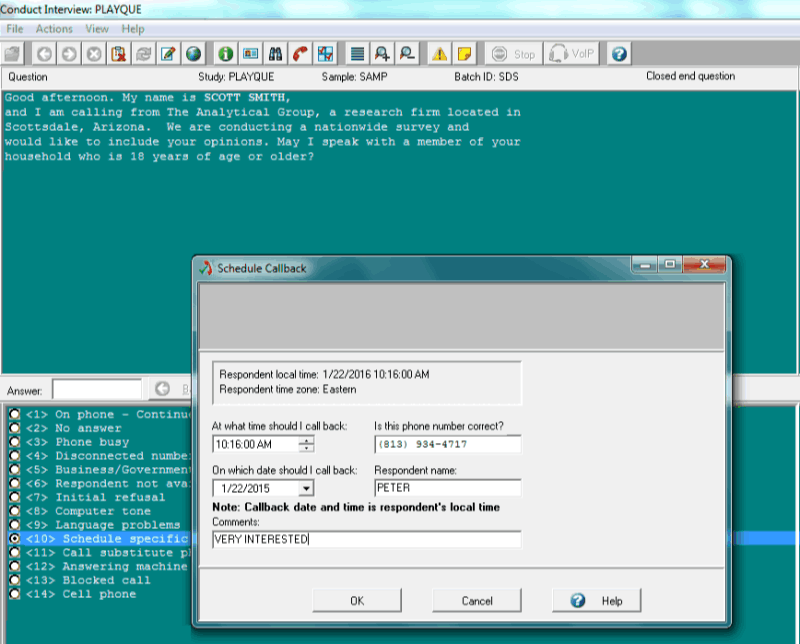Click the Answer input field
800x644 pixels.
97,390
